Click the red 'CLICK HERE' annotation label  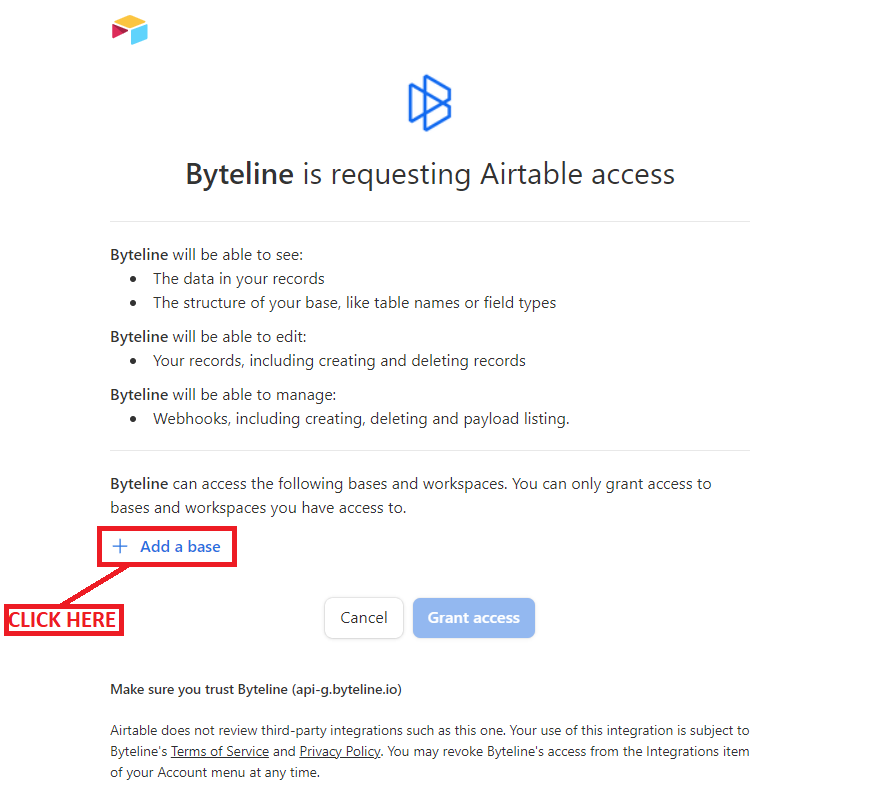coord(63,620)
